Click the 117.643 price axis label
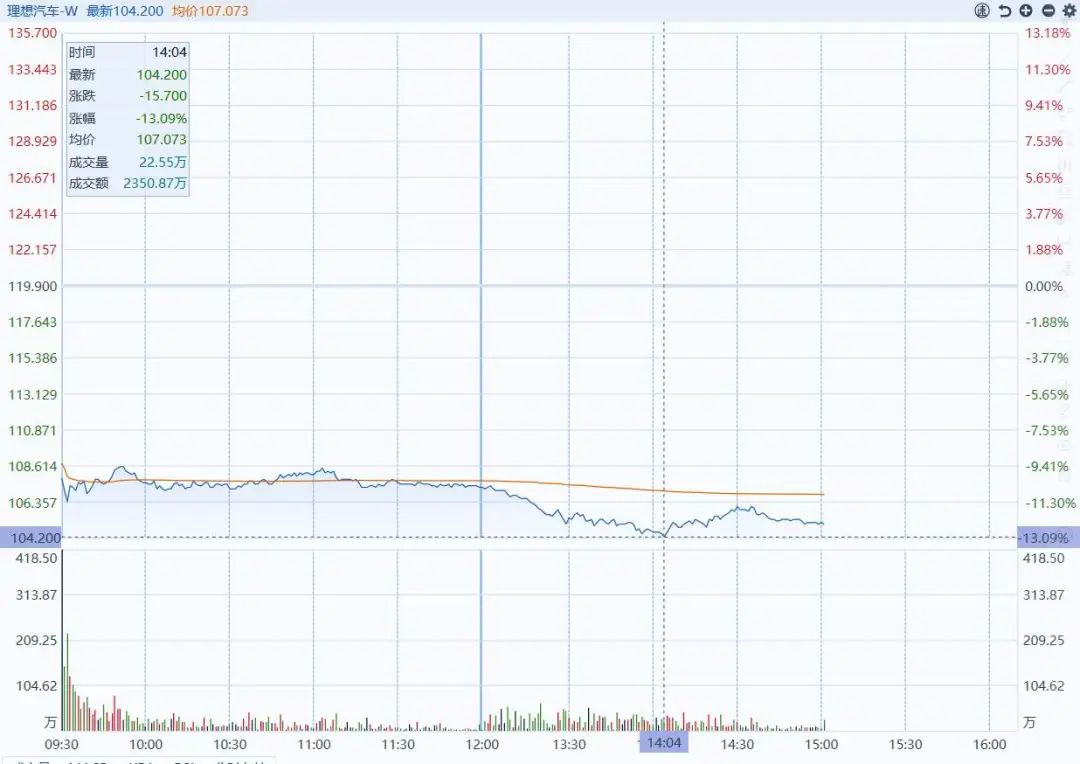Screen dimensions: 1080x764 click(x=32, y=322)
